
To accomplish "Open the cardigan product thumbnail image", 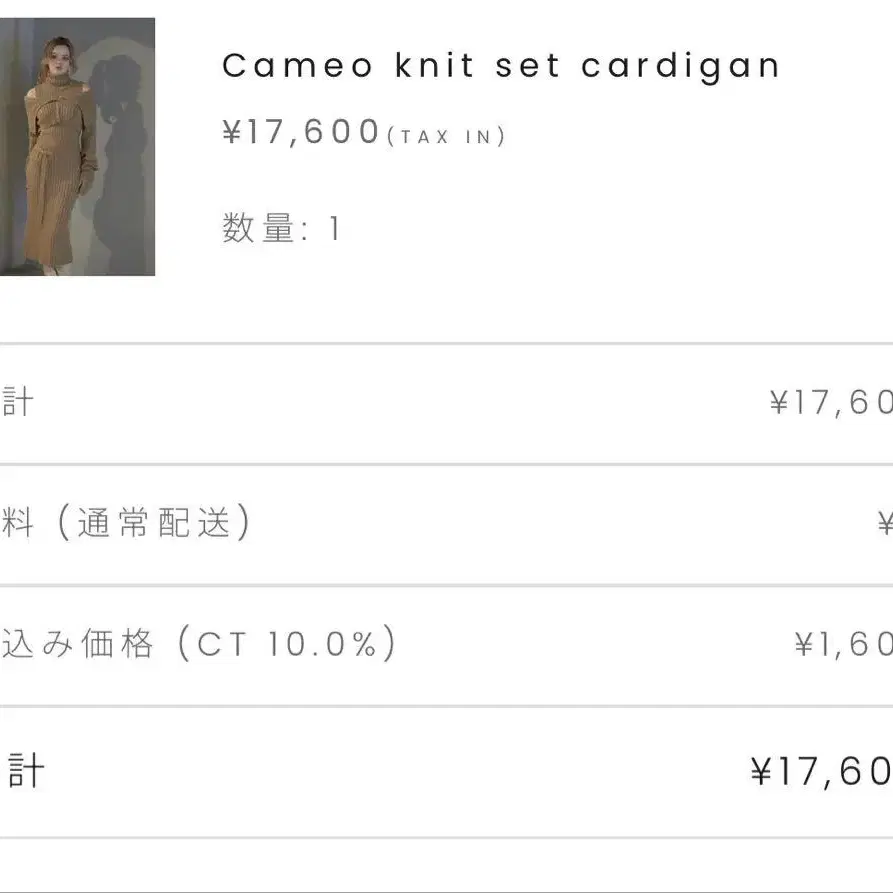I will [77, 146].
